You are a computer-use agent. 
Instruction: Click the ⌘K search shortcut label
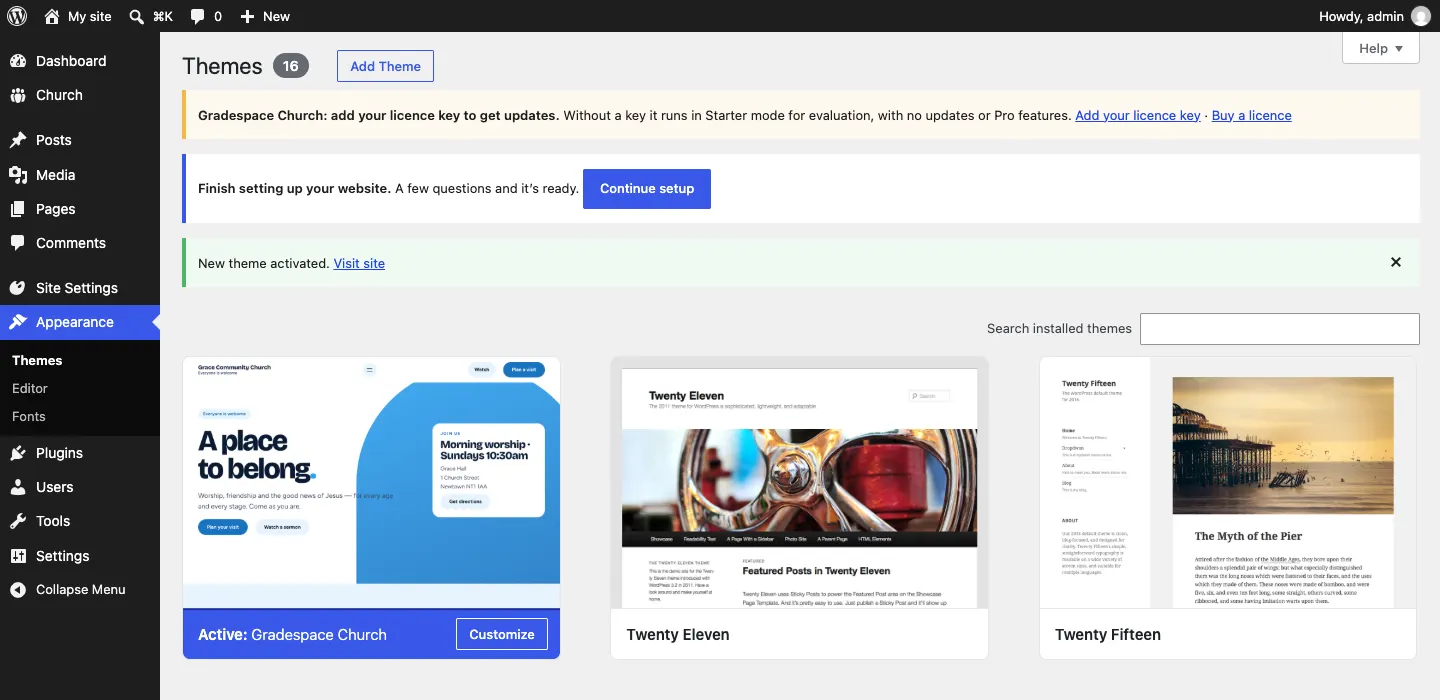pyautogui.click(x=163, y=16)
